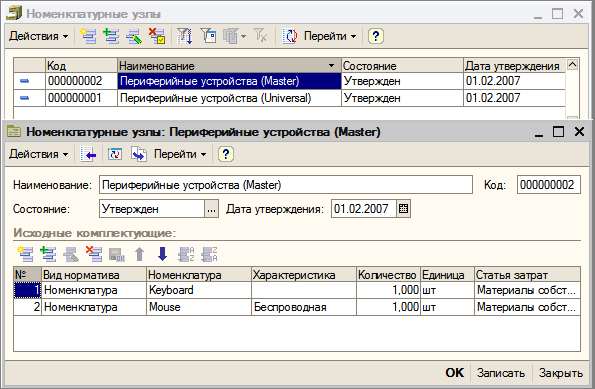The width and height of the screenshot is (595, 389).
Task: Select code cell 000000001
Action: 81,98
